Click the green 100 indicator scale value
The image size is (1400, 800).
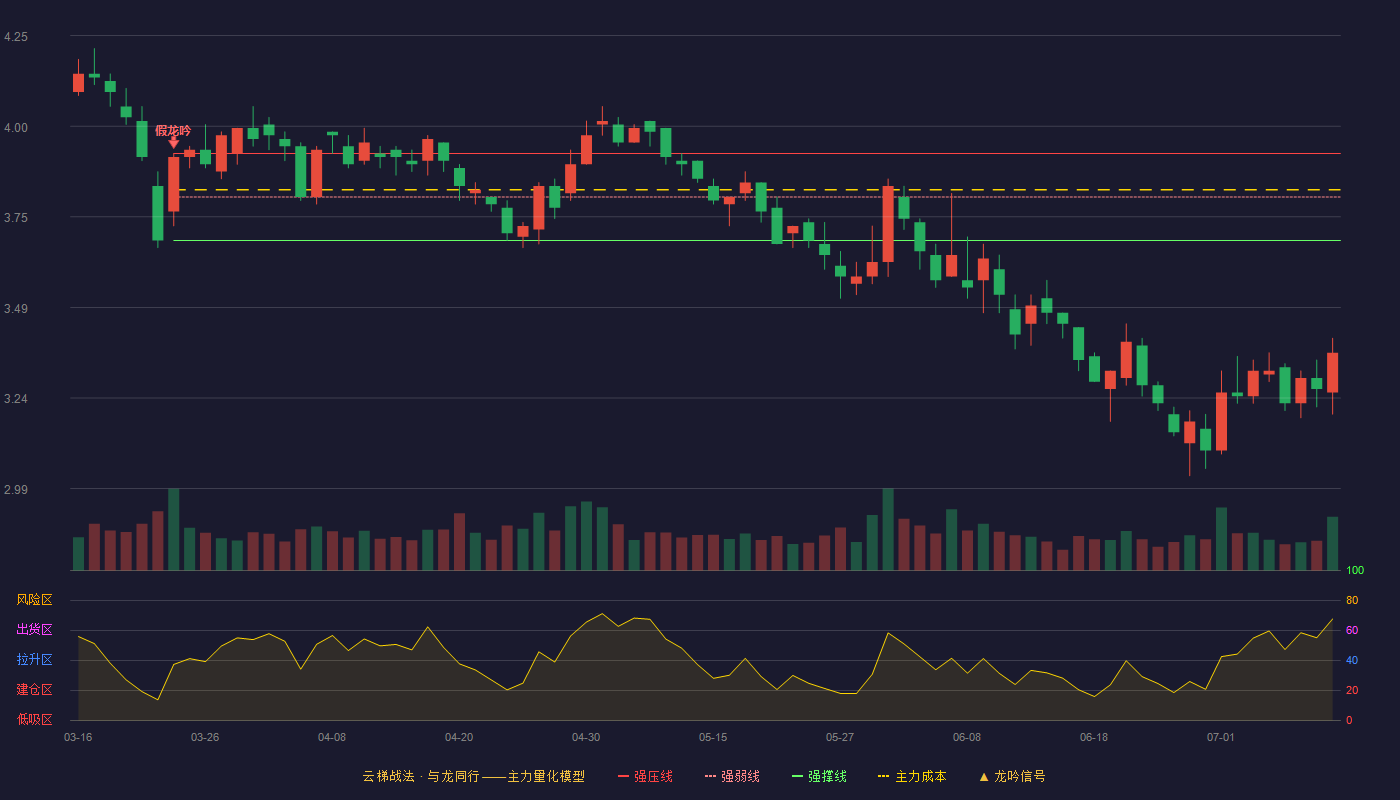1355,571
